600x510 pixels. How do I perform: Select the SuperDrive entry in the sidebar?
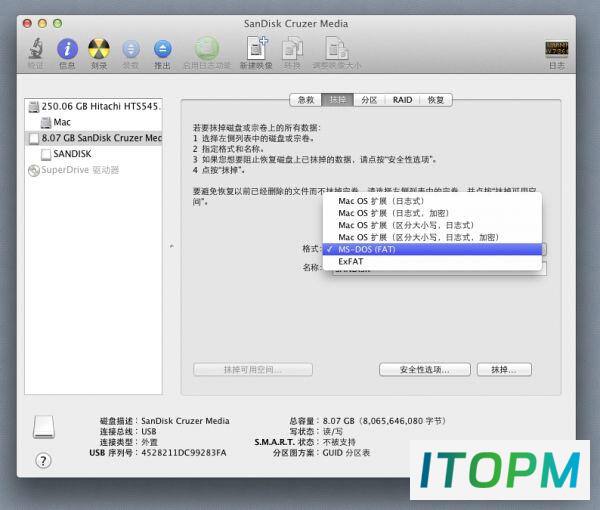click(x=94, y=170)
